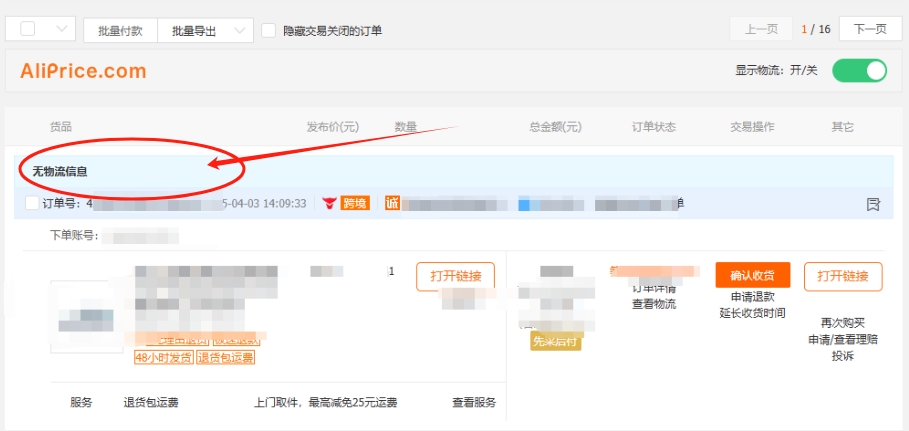Tick the select-all checkbox at top left

tap(27, 29)
